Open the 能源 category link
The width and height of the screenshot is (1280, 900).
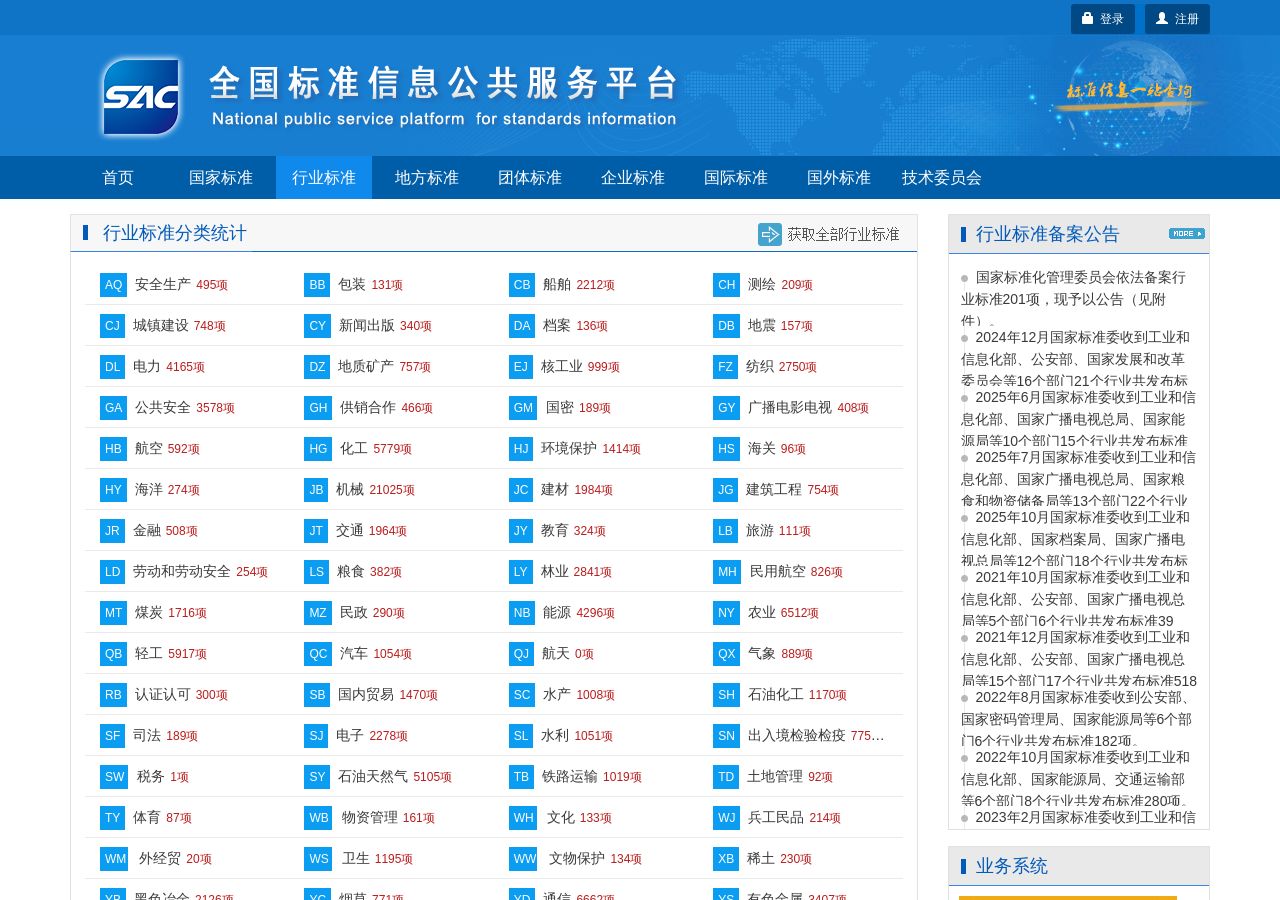coord(557,613)
